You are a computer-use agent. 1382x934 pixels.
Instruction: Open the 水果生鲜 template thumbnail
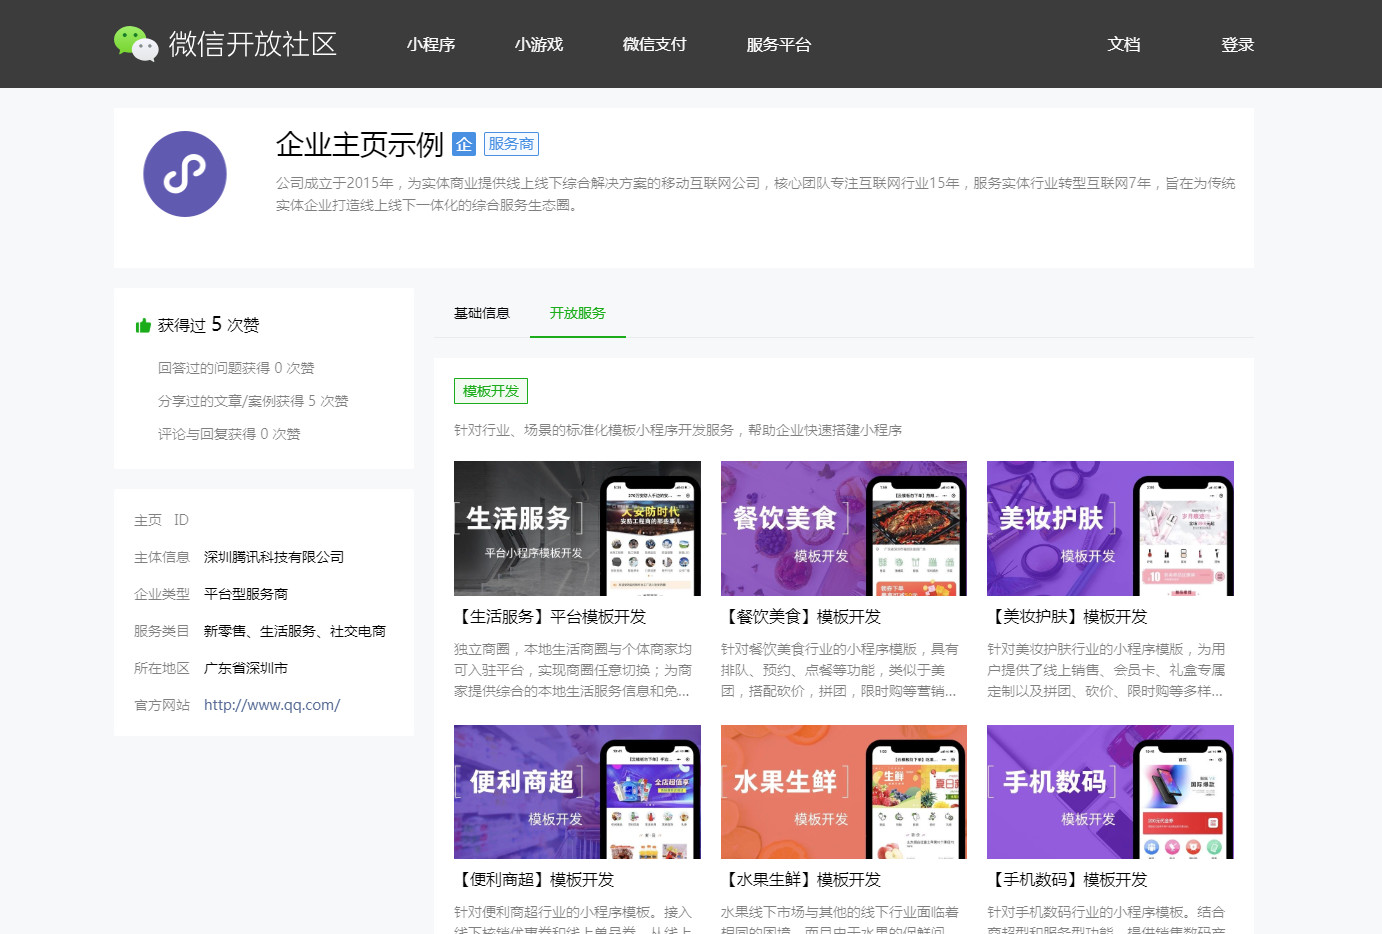coord(844,792)
